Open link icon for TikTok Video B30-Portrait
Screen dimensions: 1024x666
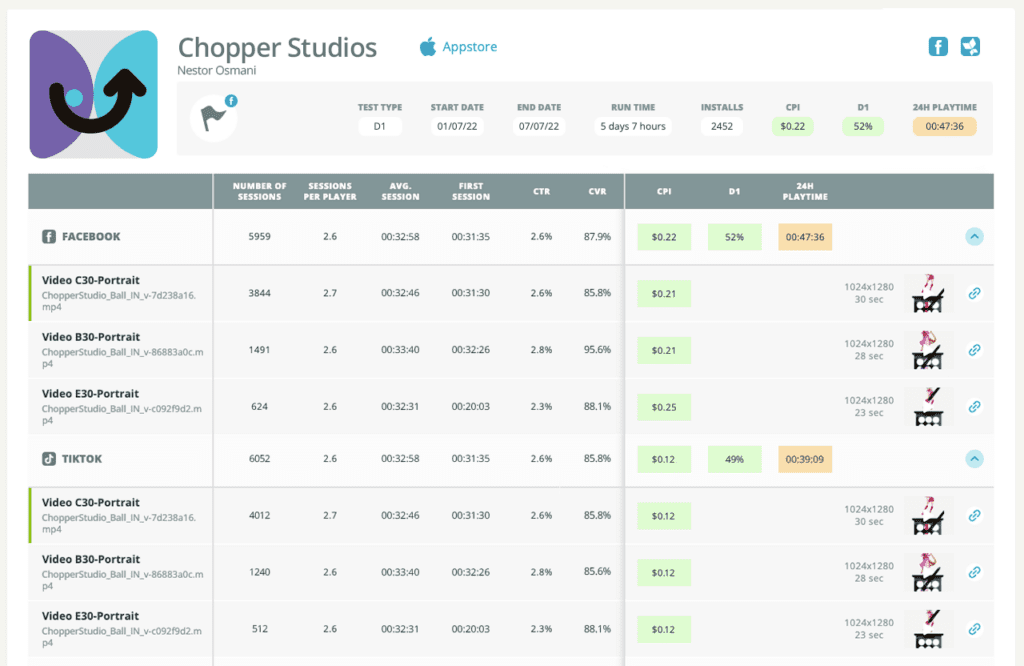(974, 572)
